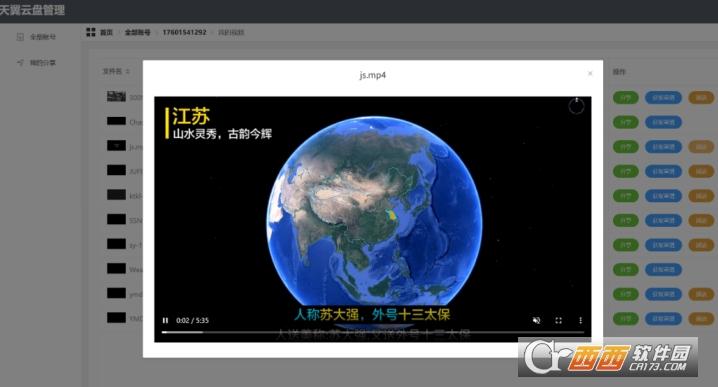Click the blue button in the JUFE row
Viewport: 718px width, 387px height.
[664, 171]
